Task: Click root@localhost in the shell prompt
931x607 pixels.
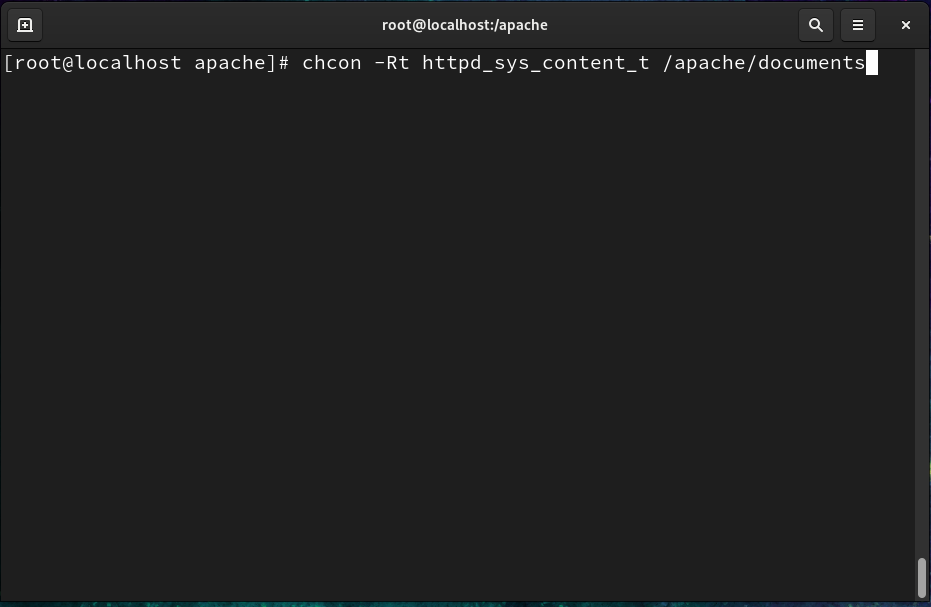Action: click(x=98, y=63)
